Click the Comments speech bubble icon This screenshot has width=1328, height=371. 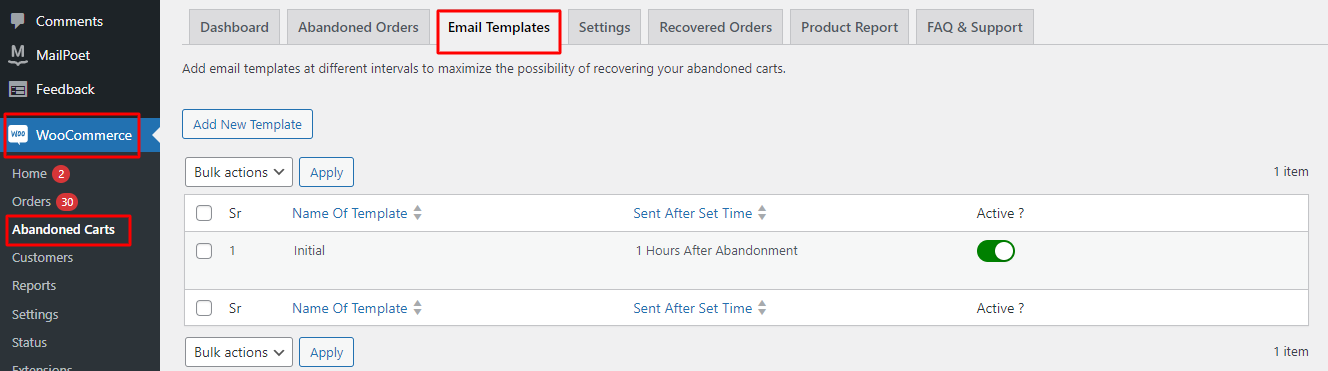[18, 20]
